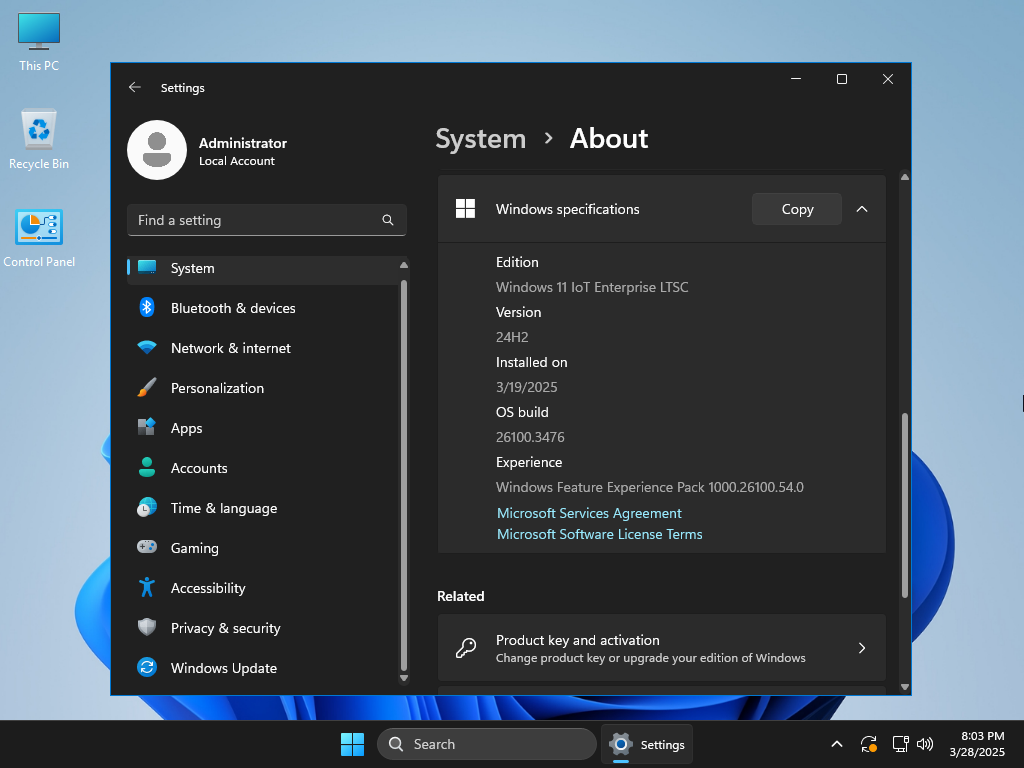Screen dimensions: 1024x768
Task: Click the Administrator account name
Action: [x=243, y=143]
